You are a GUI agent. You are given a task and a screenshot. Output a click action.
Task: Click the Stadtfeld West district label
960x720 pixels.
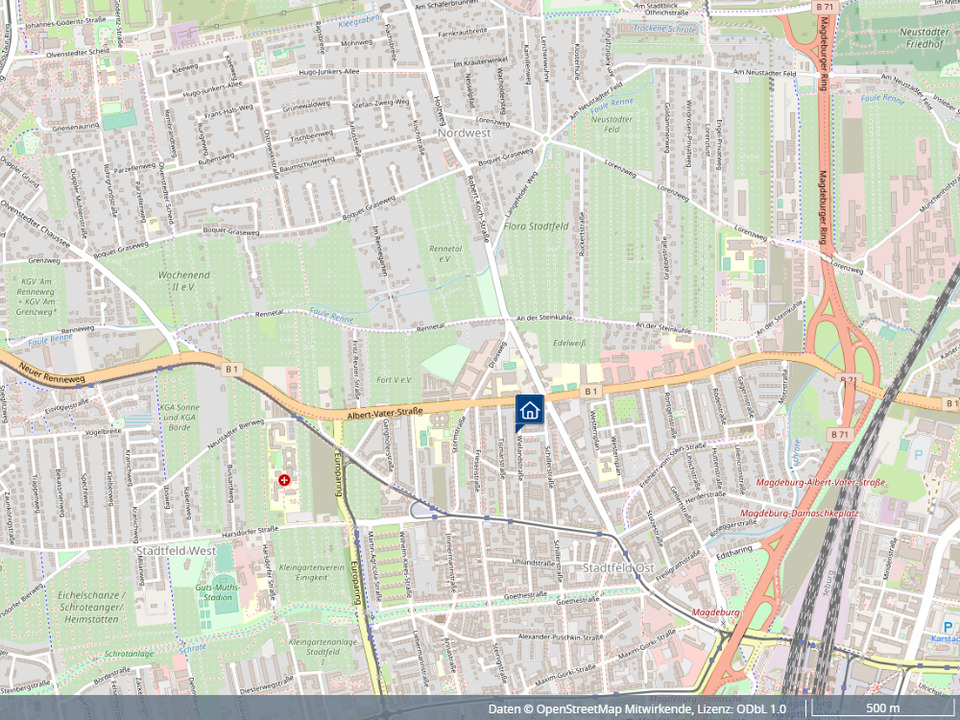pos(175,551)
